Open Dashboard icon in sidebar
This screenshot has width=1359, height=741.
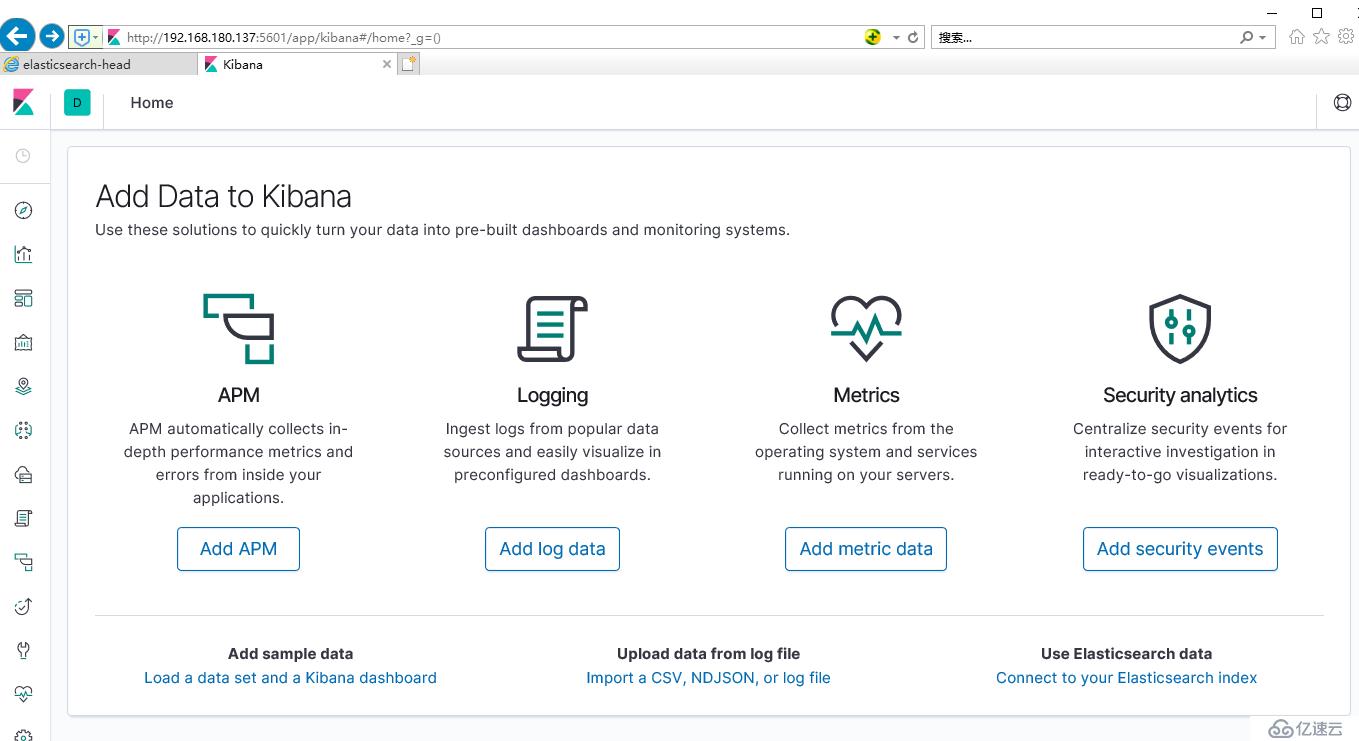(23, 298)
